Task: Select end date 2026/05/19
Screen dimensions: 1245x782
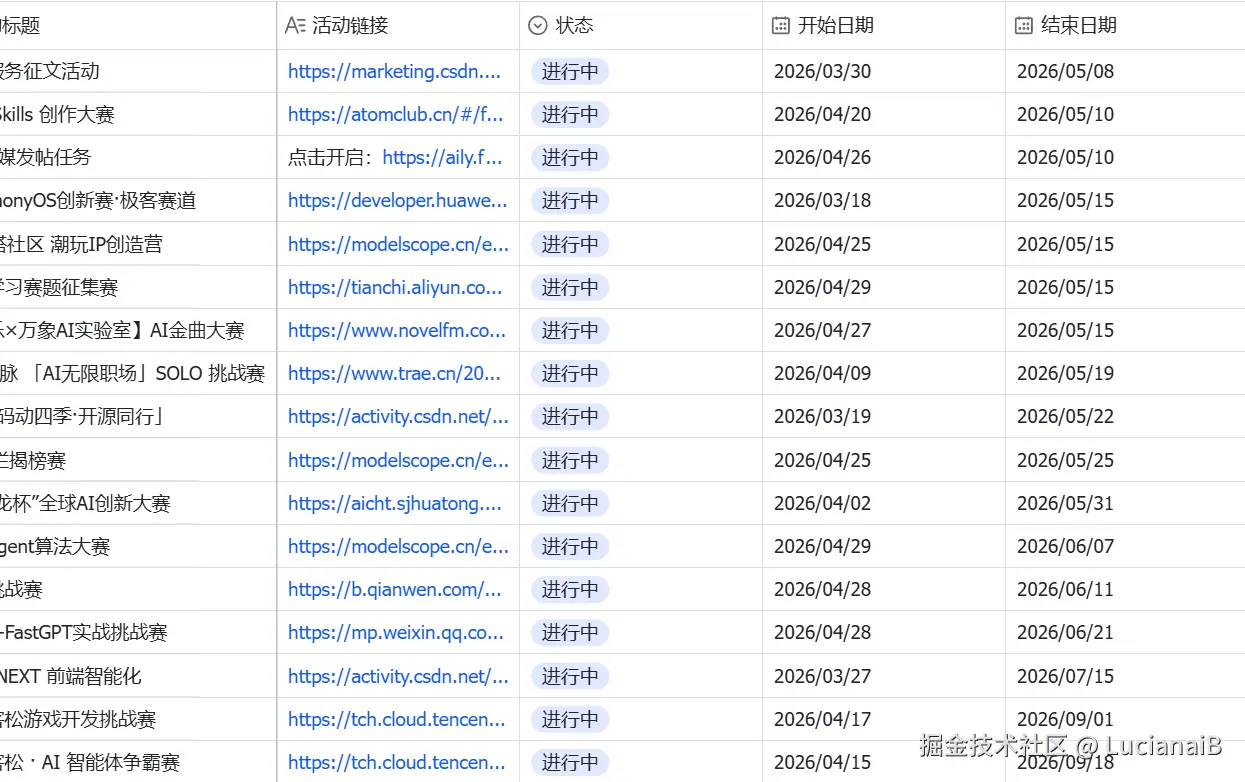Action: point(1065,373)
